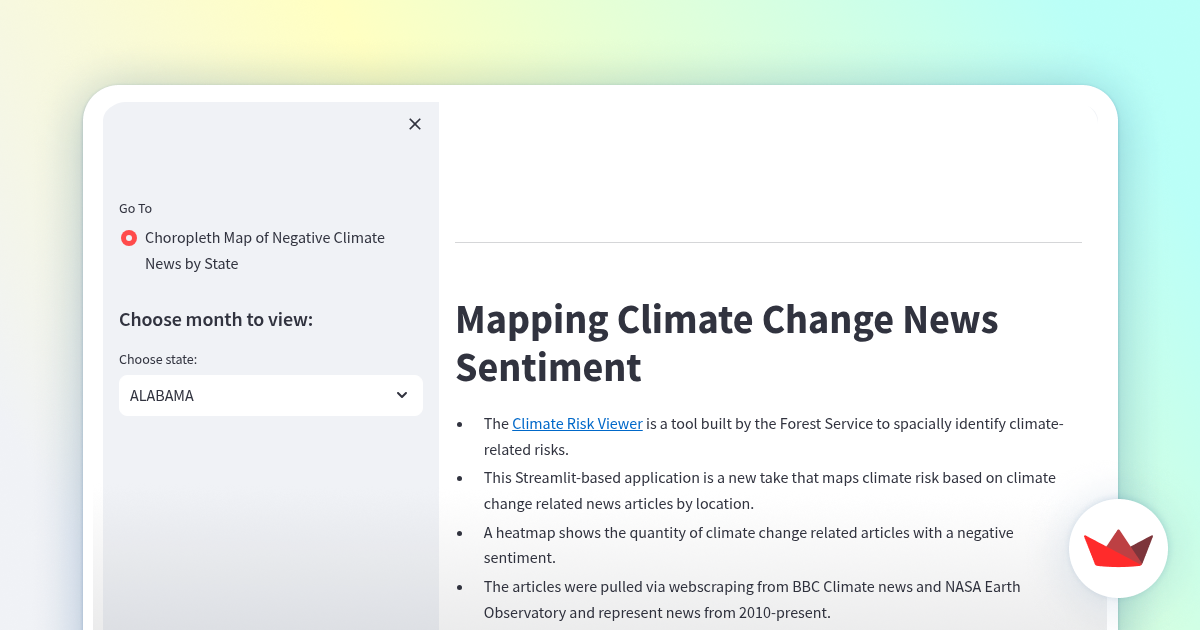The width and height of the screenshot is (1200, 630).
Task: Click the bullet dot before "A heatmap shows"
Action: [x=460, y=533]
